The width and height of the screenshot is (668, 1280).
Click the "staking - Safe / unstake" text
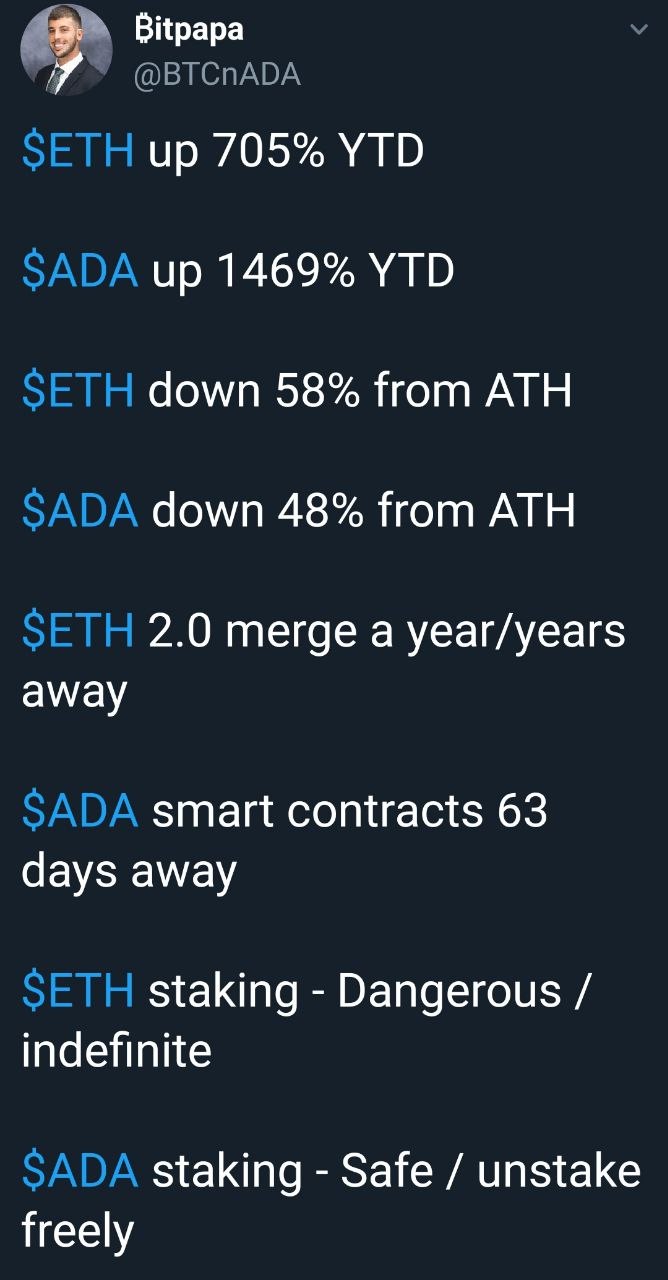(396, 1171)
